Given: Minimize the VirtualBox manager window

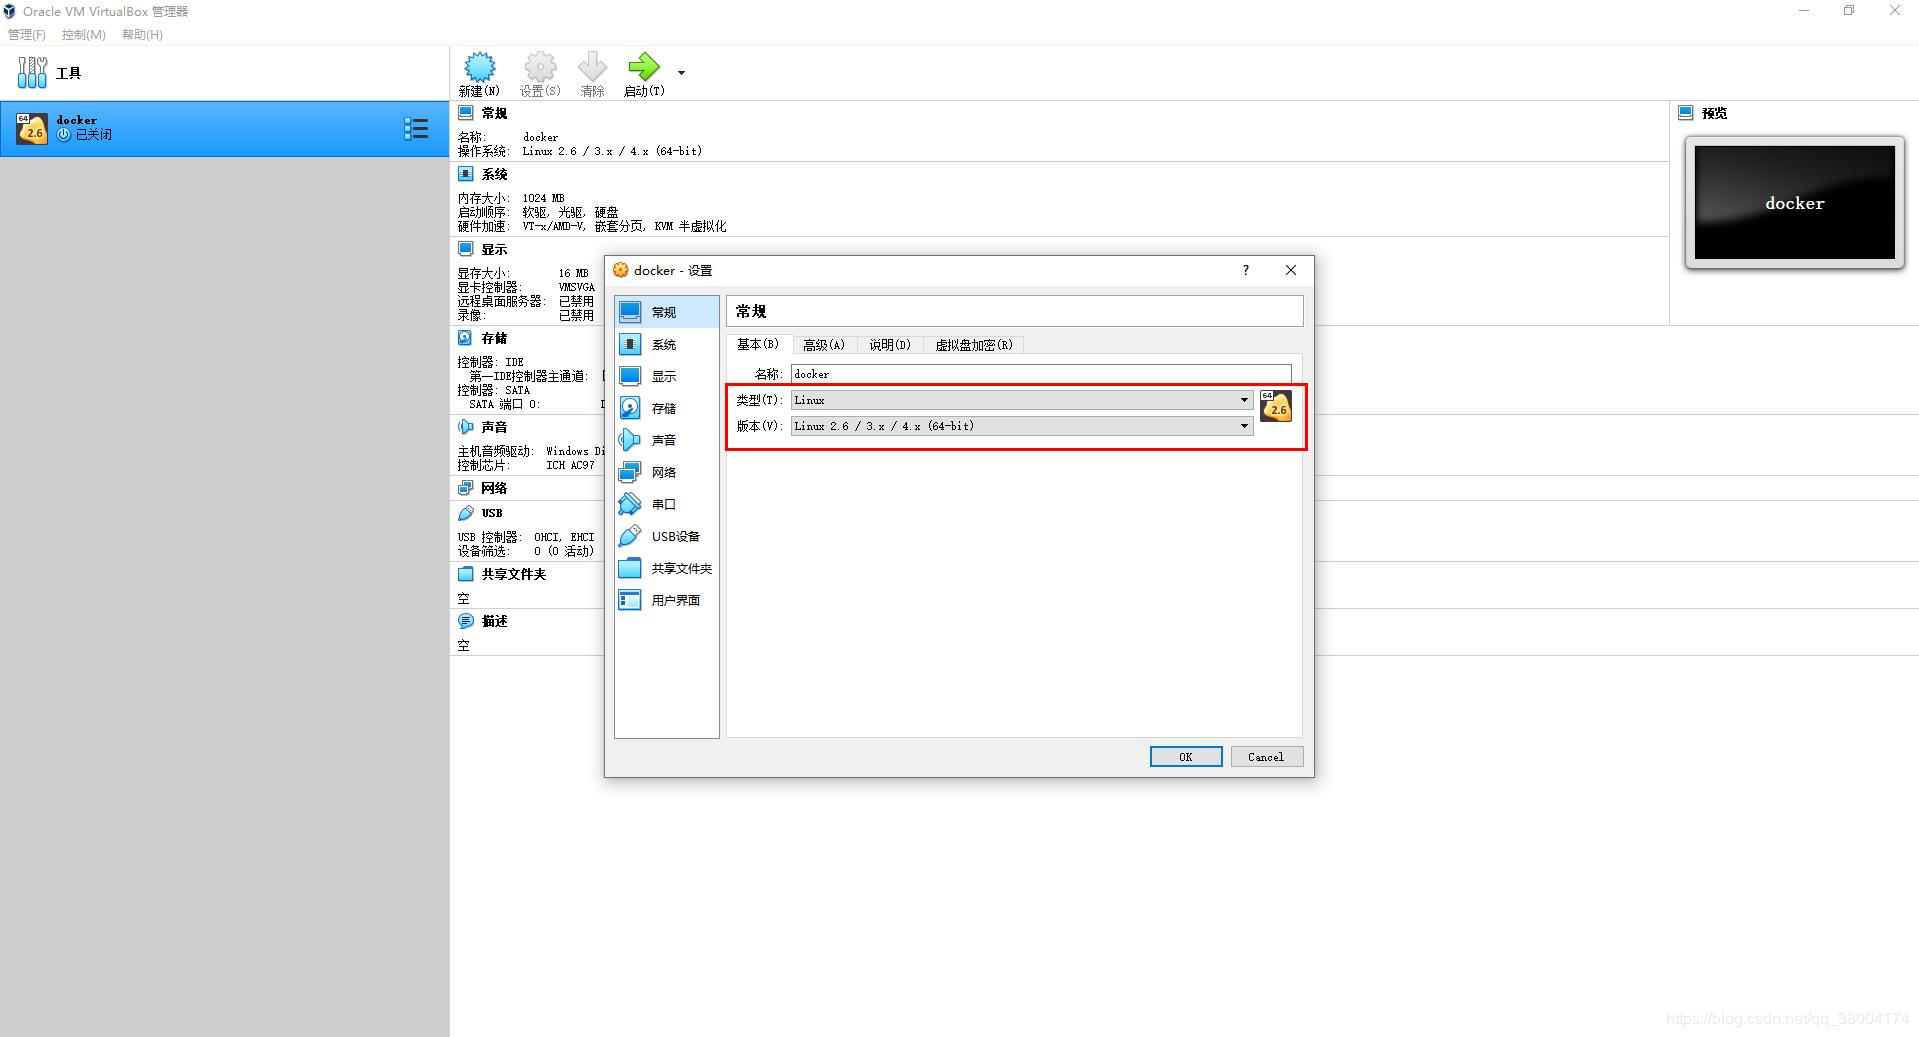Looking at the screenshot, I should click(1804, 11).
